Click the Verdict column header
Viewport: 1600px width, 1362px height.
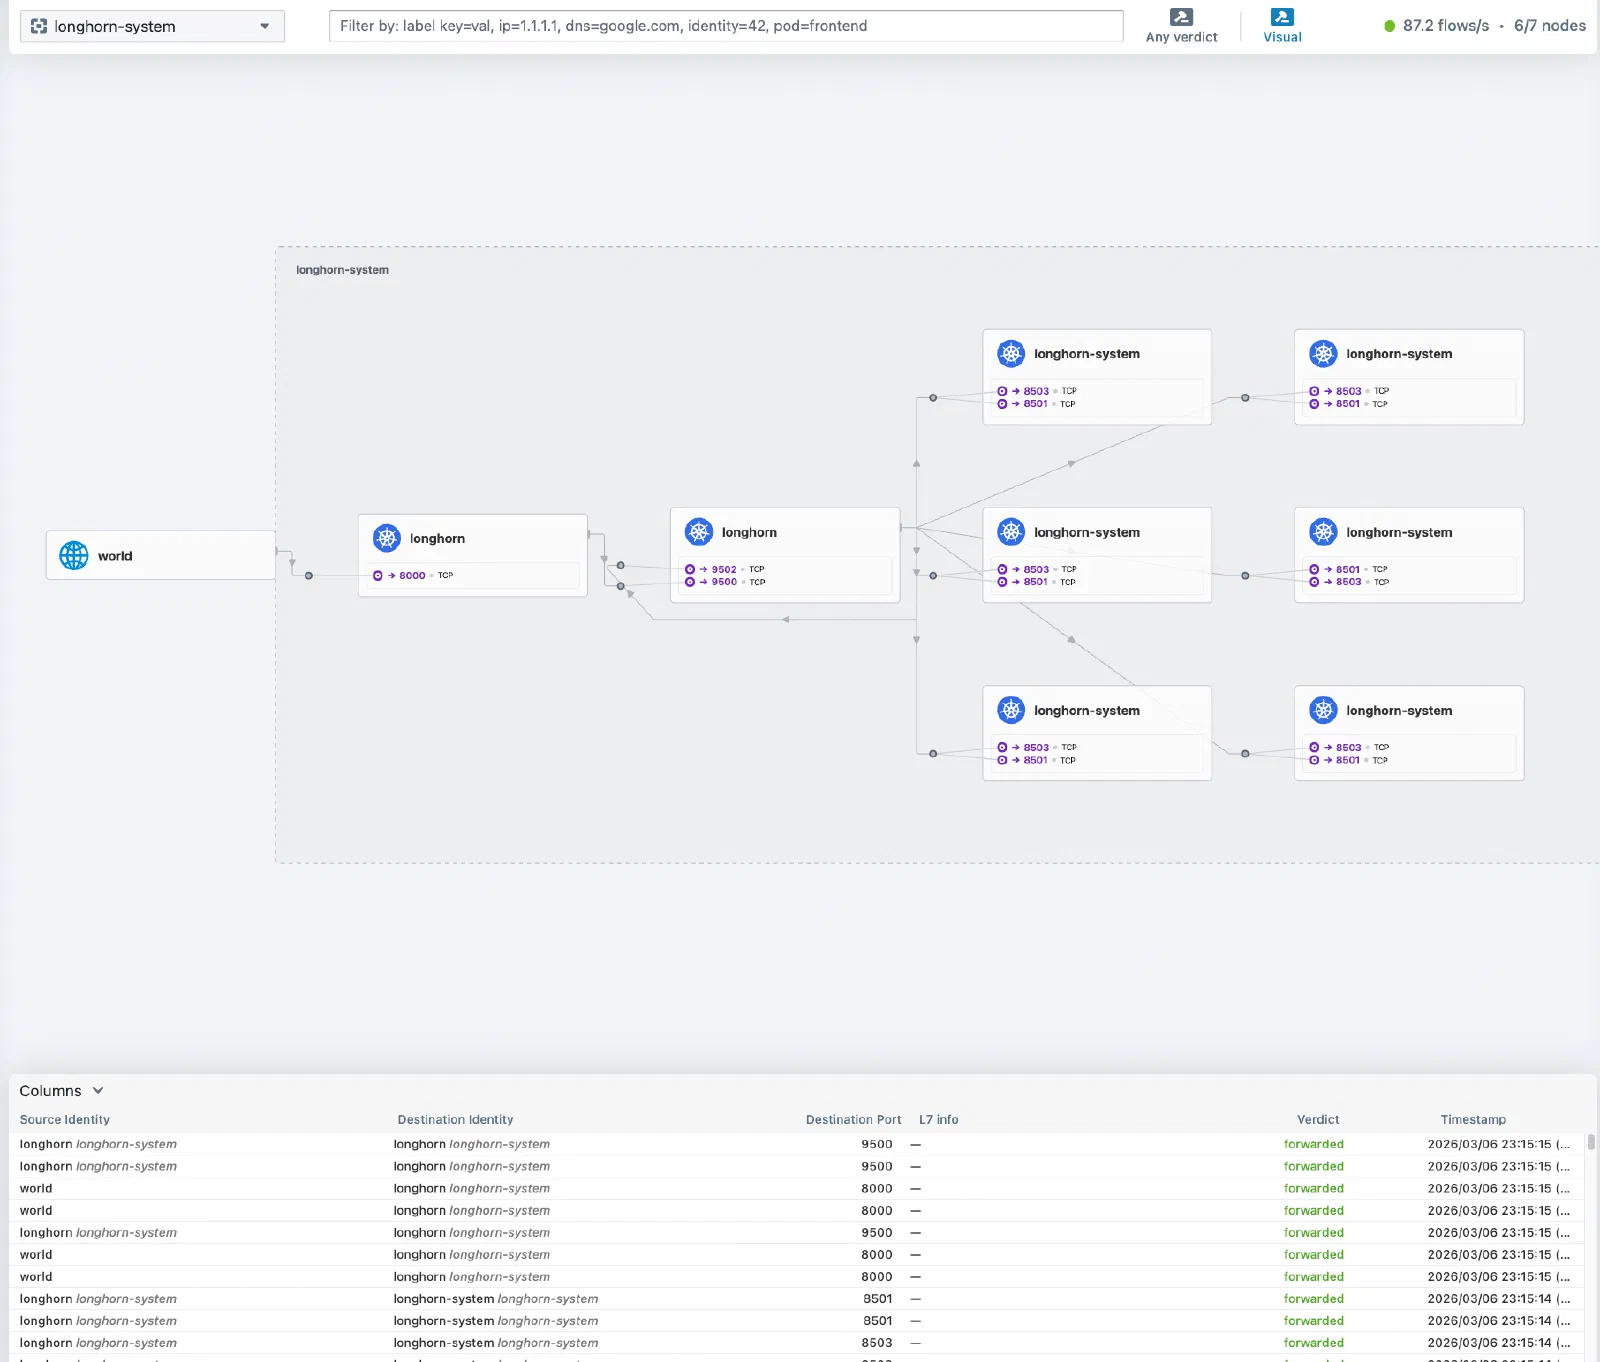point(1318,1119)
